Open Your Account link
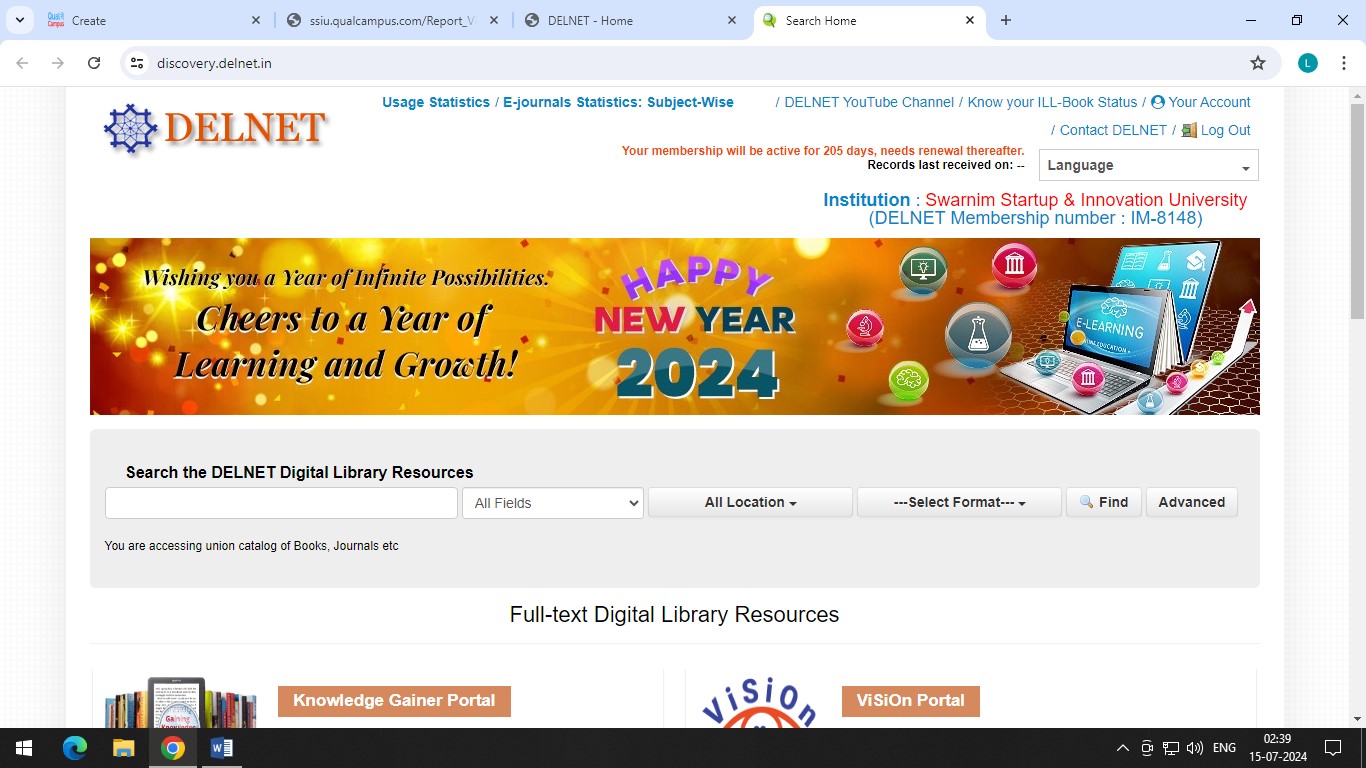This screenshot has width=1366, height=768. click(1201, 102)
